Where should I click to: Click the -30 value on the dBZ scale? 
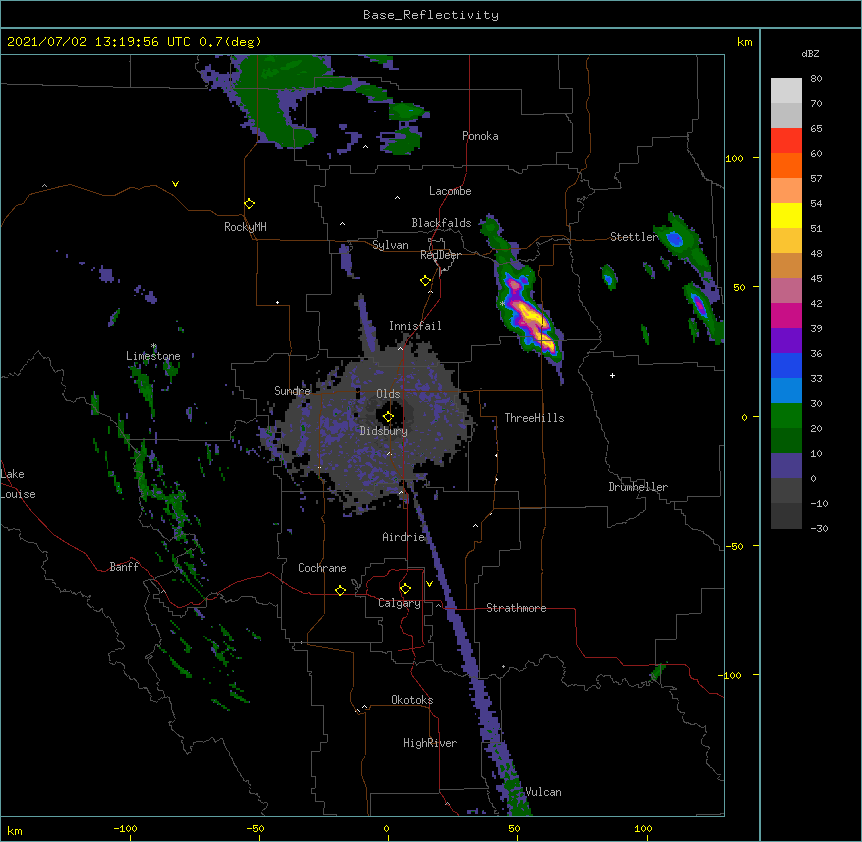(x=819, y=528)
